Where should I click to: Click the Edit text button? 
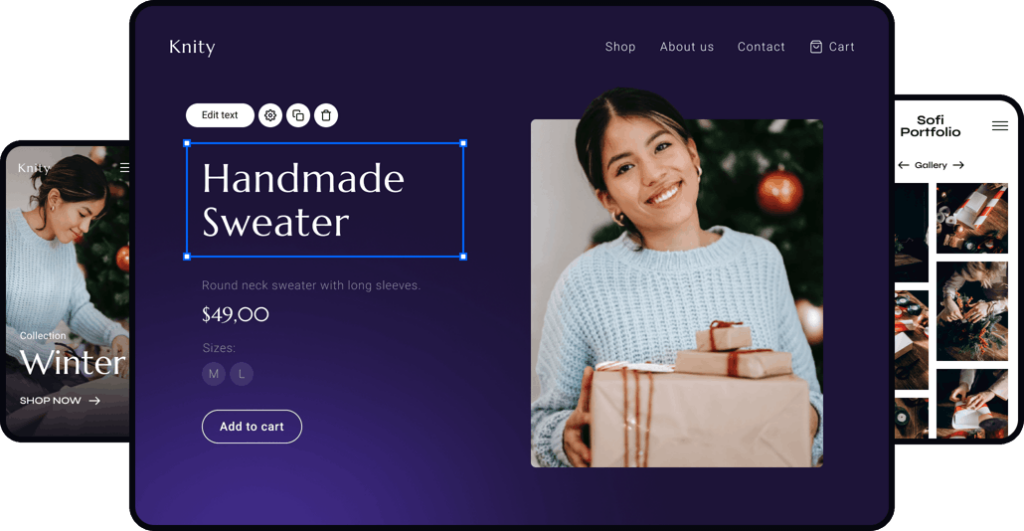(220, 116)
